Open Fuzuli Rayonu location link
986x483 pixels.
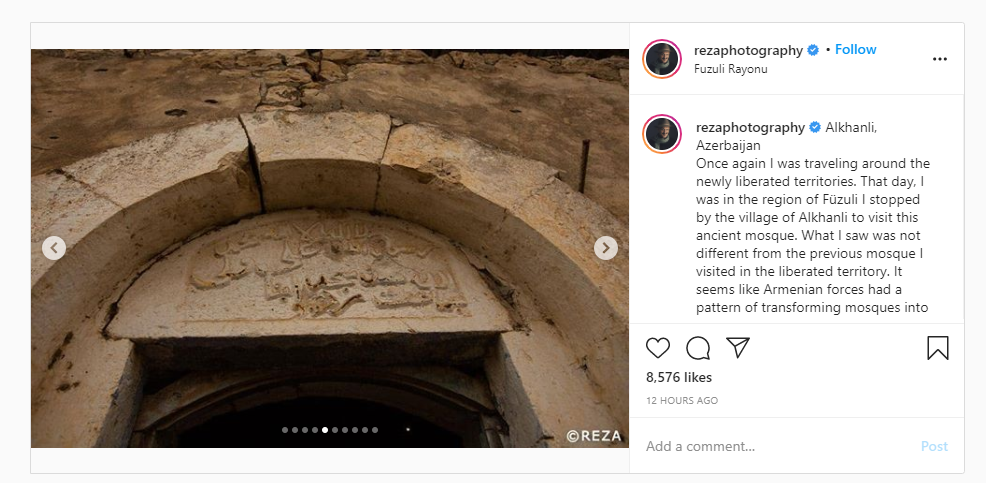[730, 69]
